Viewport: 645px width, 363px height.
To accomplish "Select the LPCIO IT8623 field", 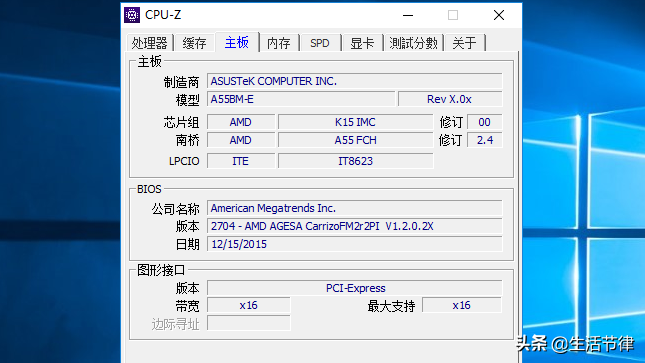I will [355, 161].
